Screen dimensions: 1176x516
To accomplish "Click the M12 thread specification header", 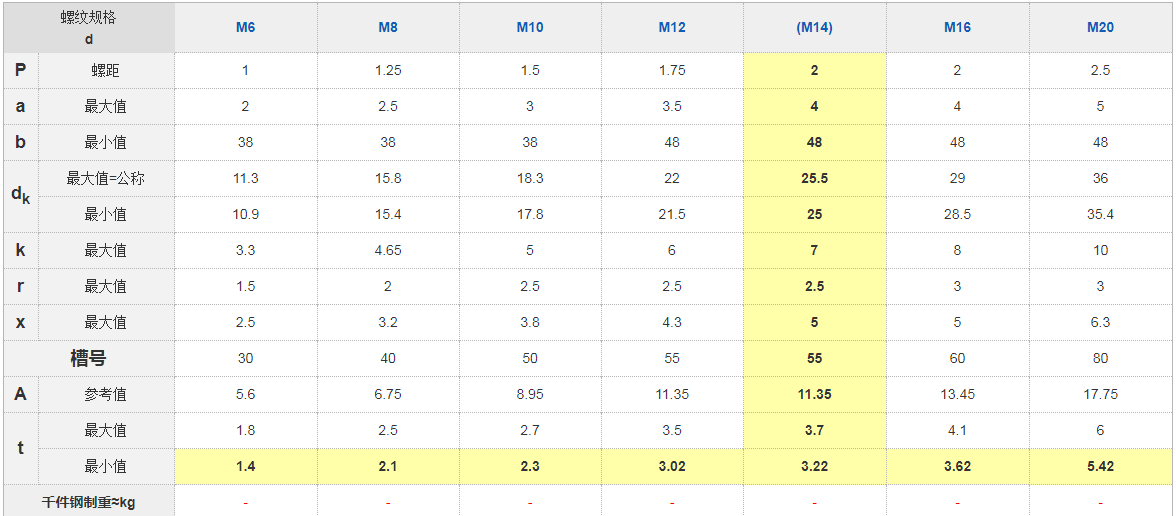I will (672, 27).
